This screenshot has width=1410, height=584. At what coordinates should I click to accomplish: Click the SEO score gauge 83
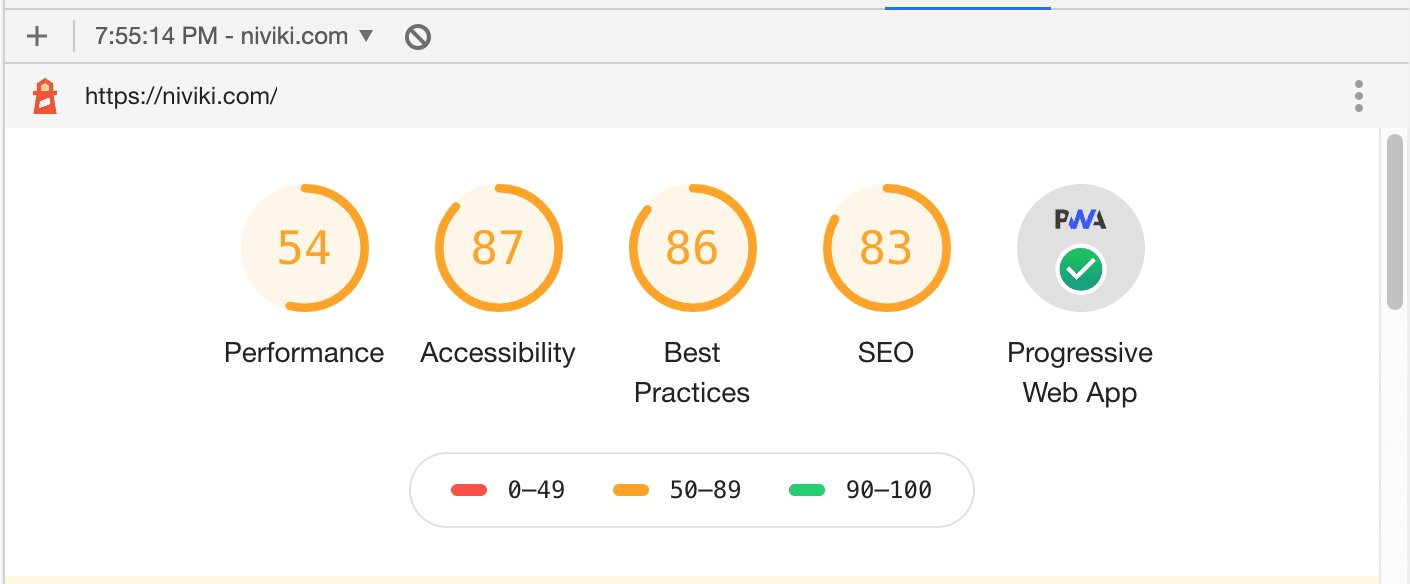[886, 248]
